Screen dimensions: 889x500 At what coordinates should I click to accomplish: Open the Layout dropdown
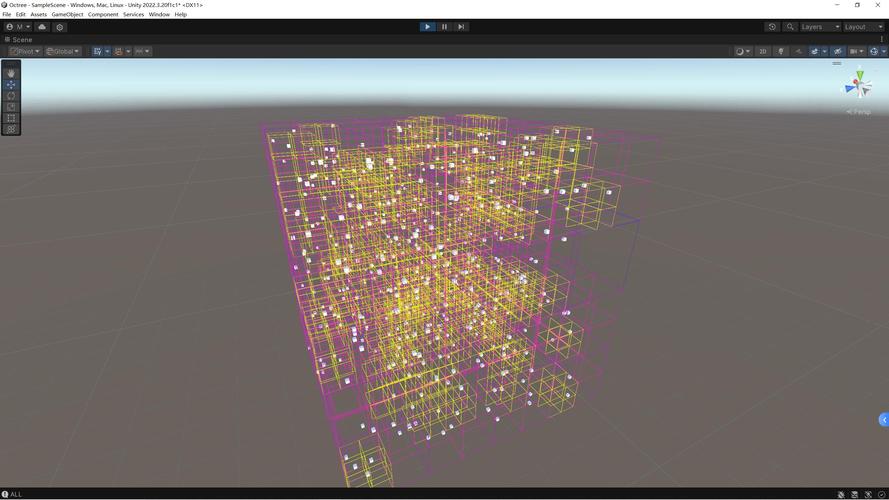coord(863,27)
